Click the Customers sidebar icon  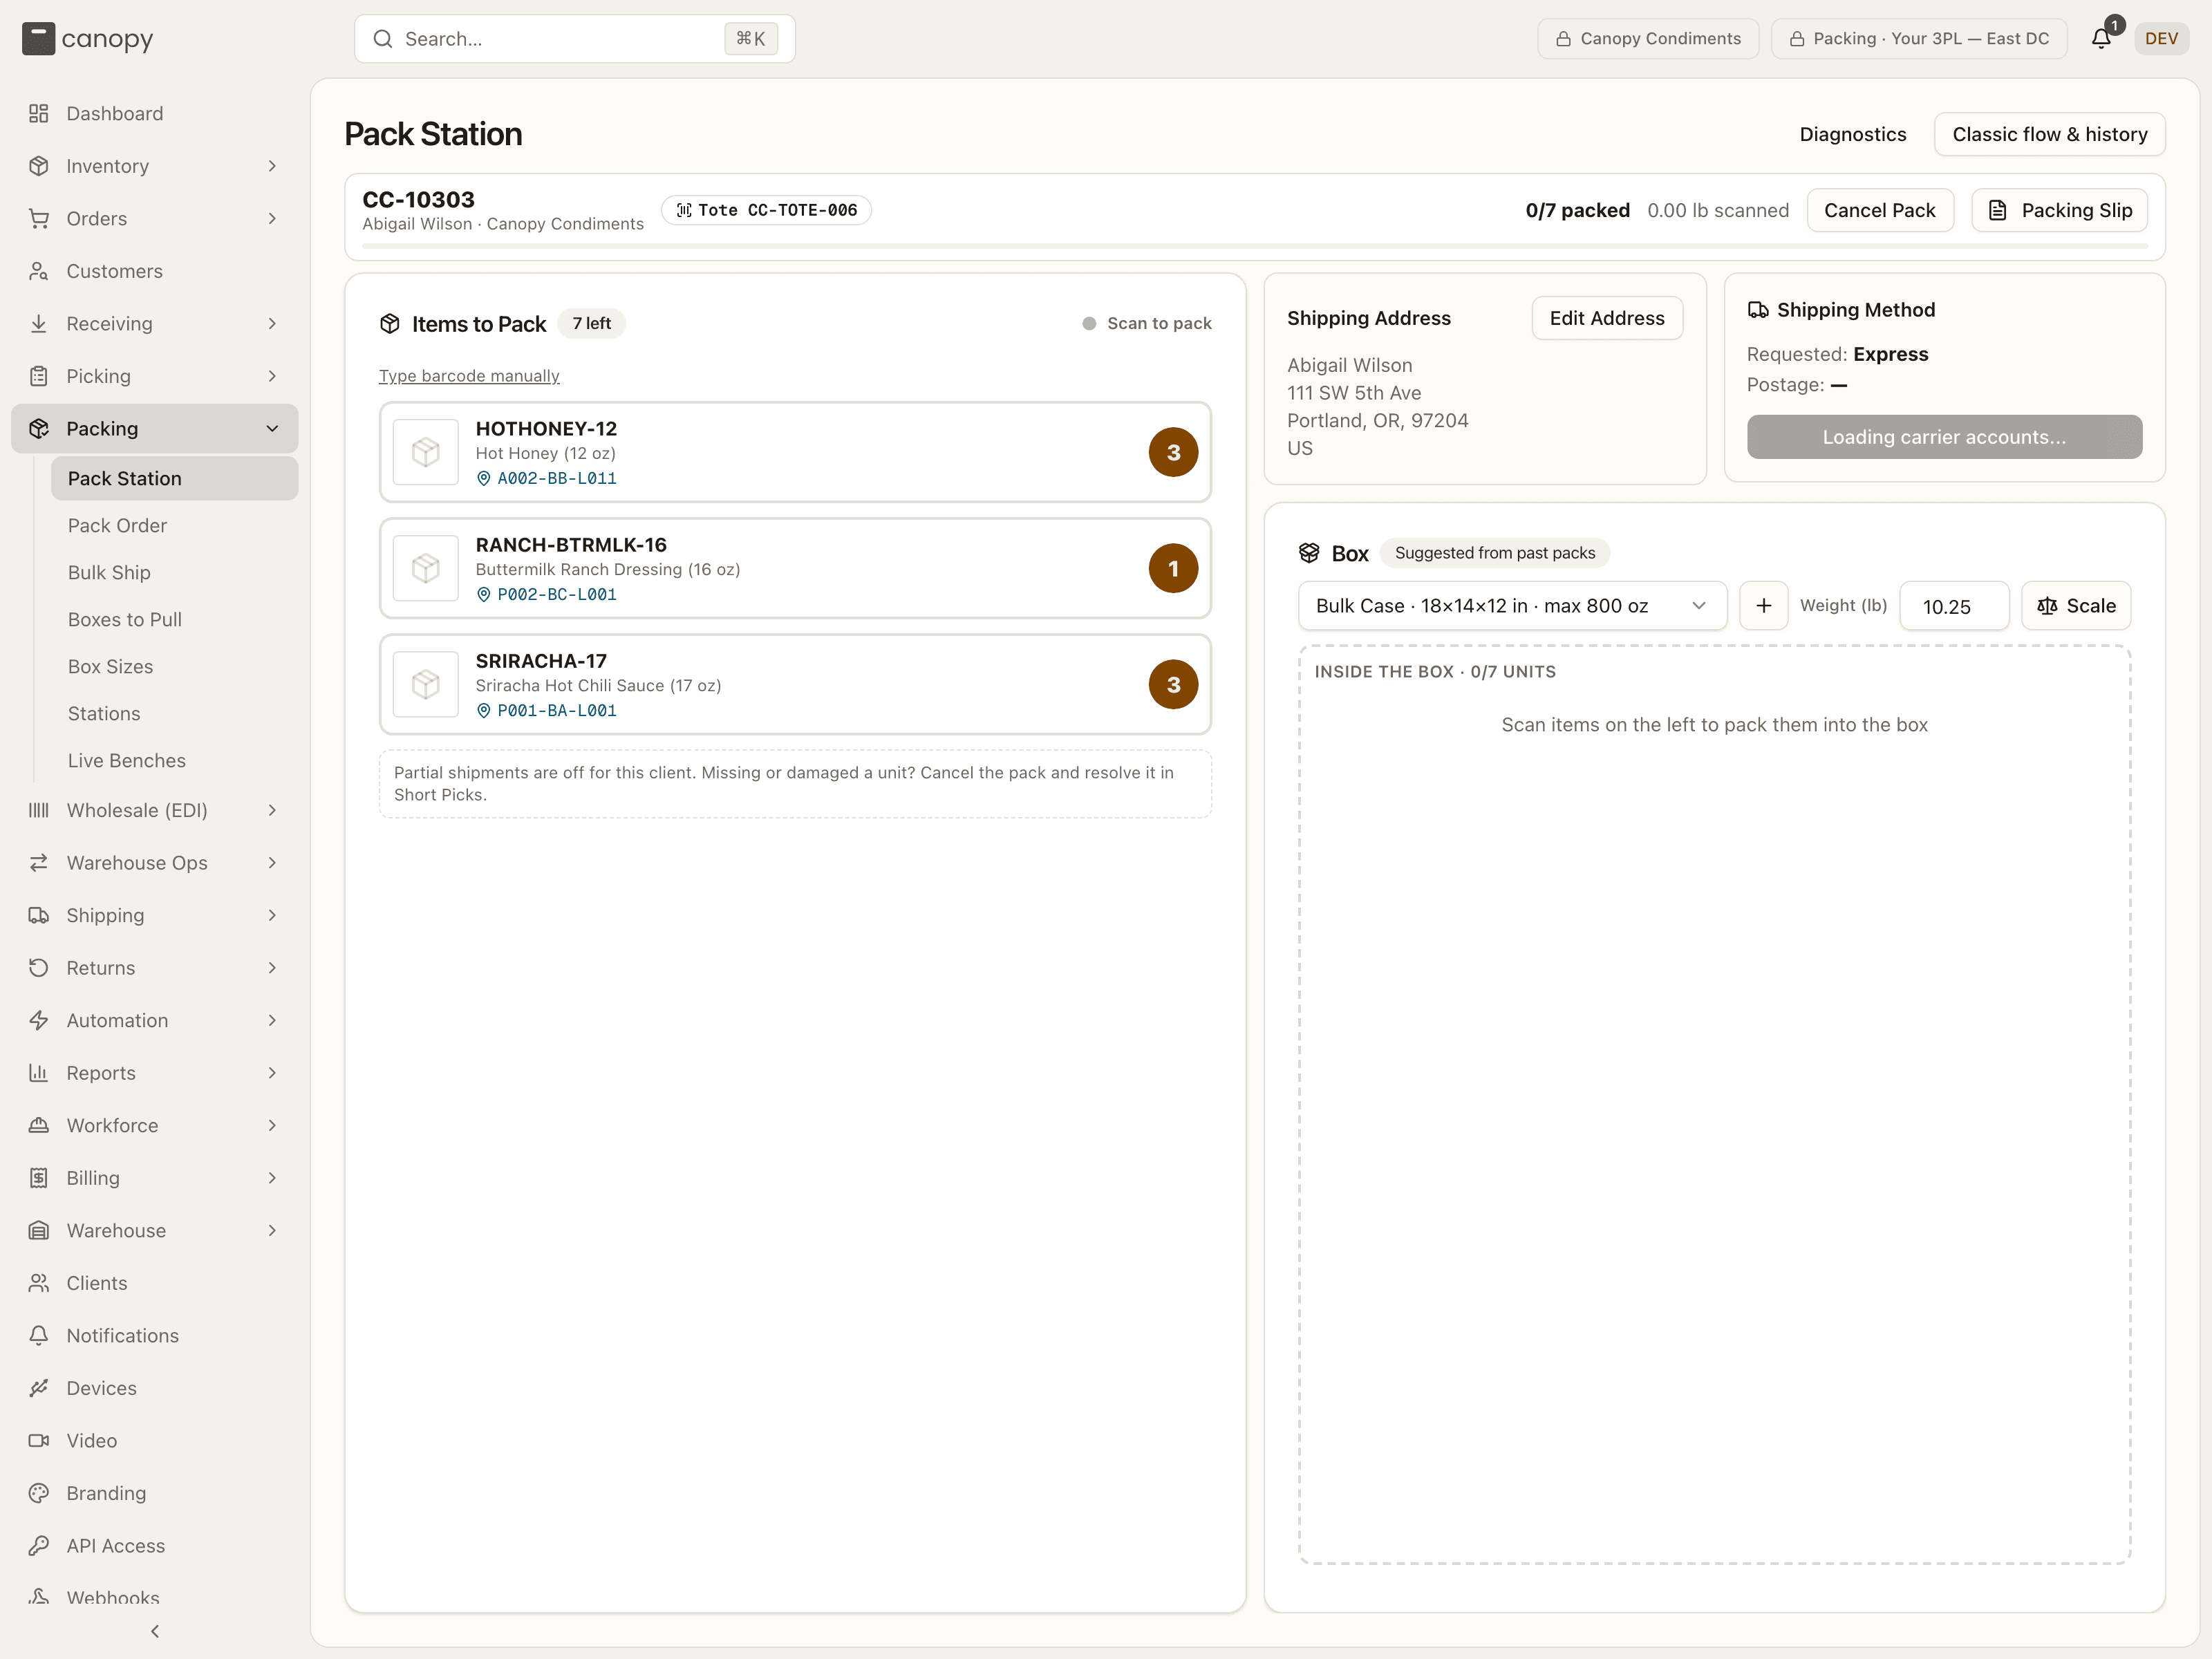(39, 271)
